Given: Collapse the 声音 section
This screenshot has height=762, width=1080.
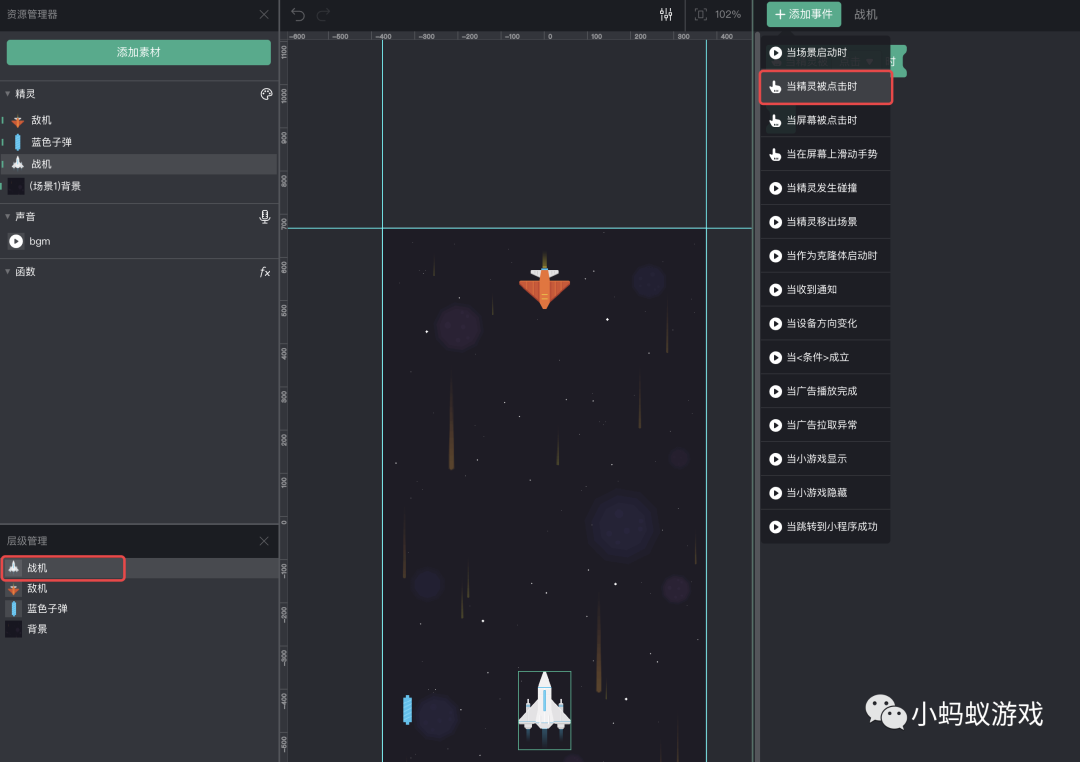Looking at the screenshot, I should pos(8,216).
